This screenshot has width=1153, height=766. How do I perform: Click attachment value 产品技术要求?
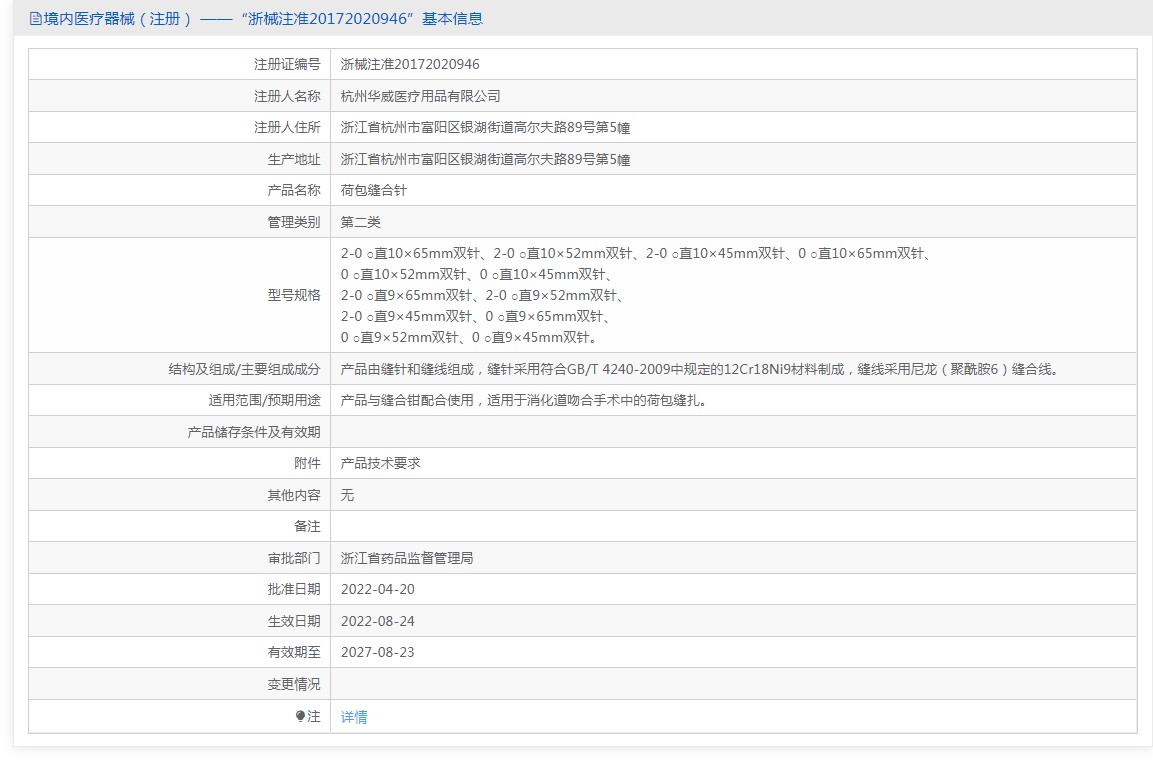380,464
